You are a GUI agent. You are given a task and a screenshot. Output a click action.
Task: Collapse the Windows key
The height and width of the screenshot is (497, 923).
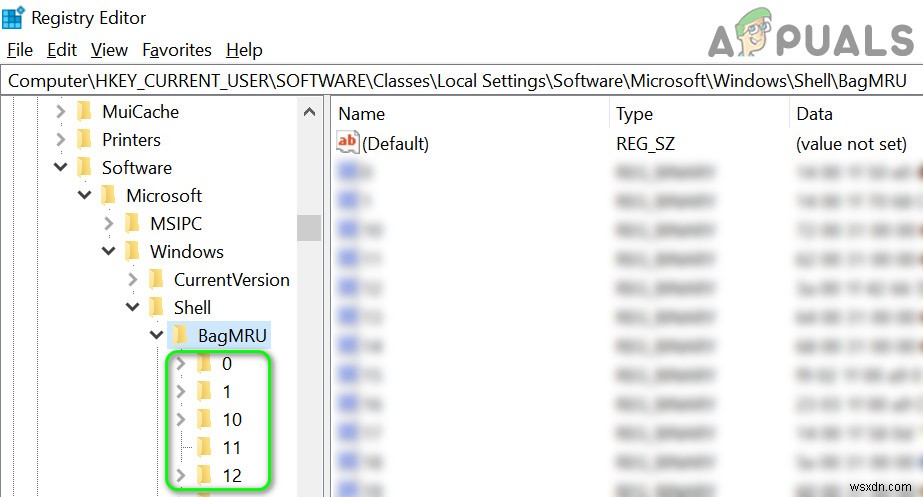click(x=108, y=251)
